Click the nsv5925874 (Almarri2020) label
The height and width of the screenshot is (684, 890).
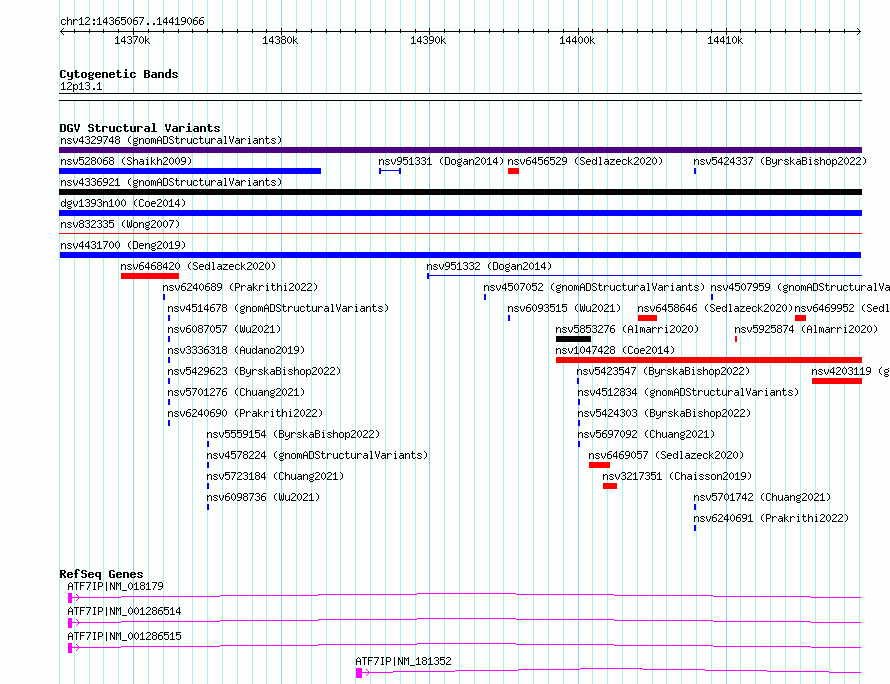806,329
